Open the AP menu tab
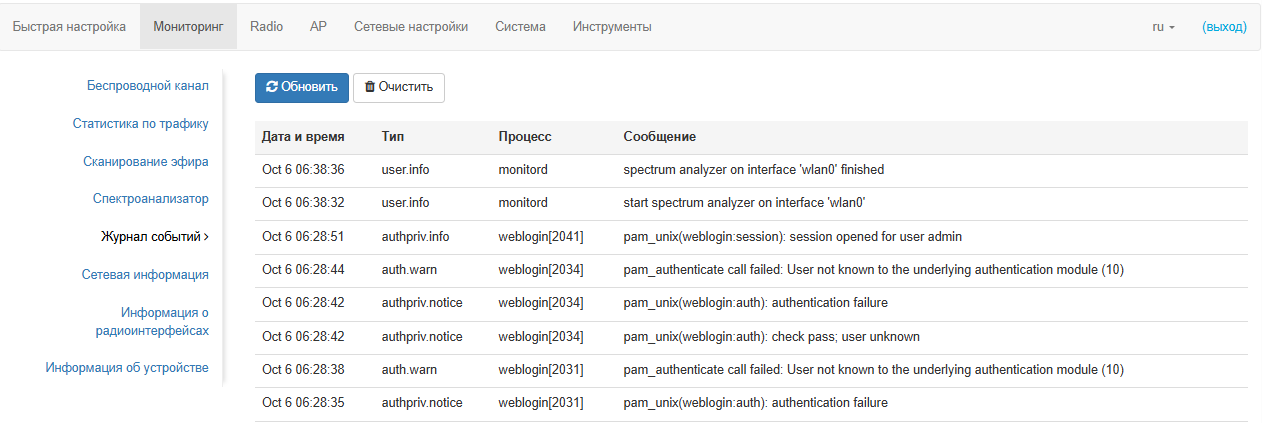The image size is (1262, 423). 318,27
